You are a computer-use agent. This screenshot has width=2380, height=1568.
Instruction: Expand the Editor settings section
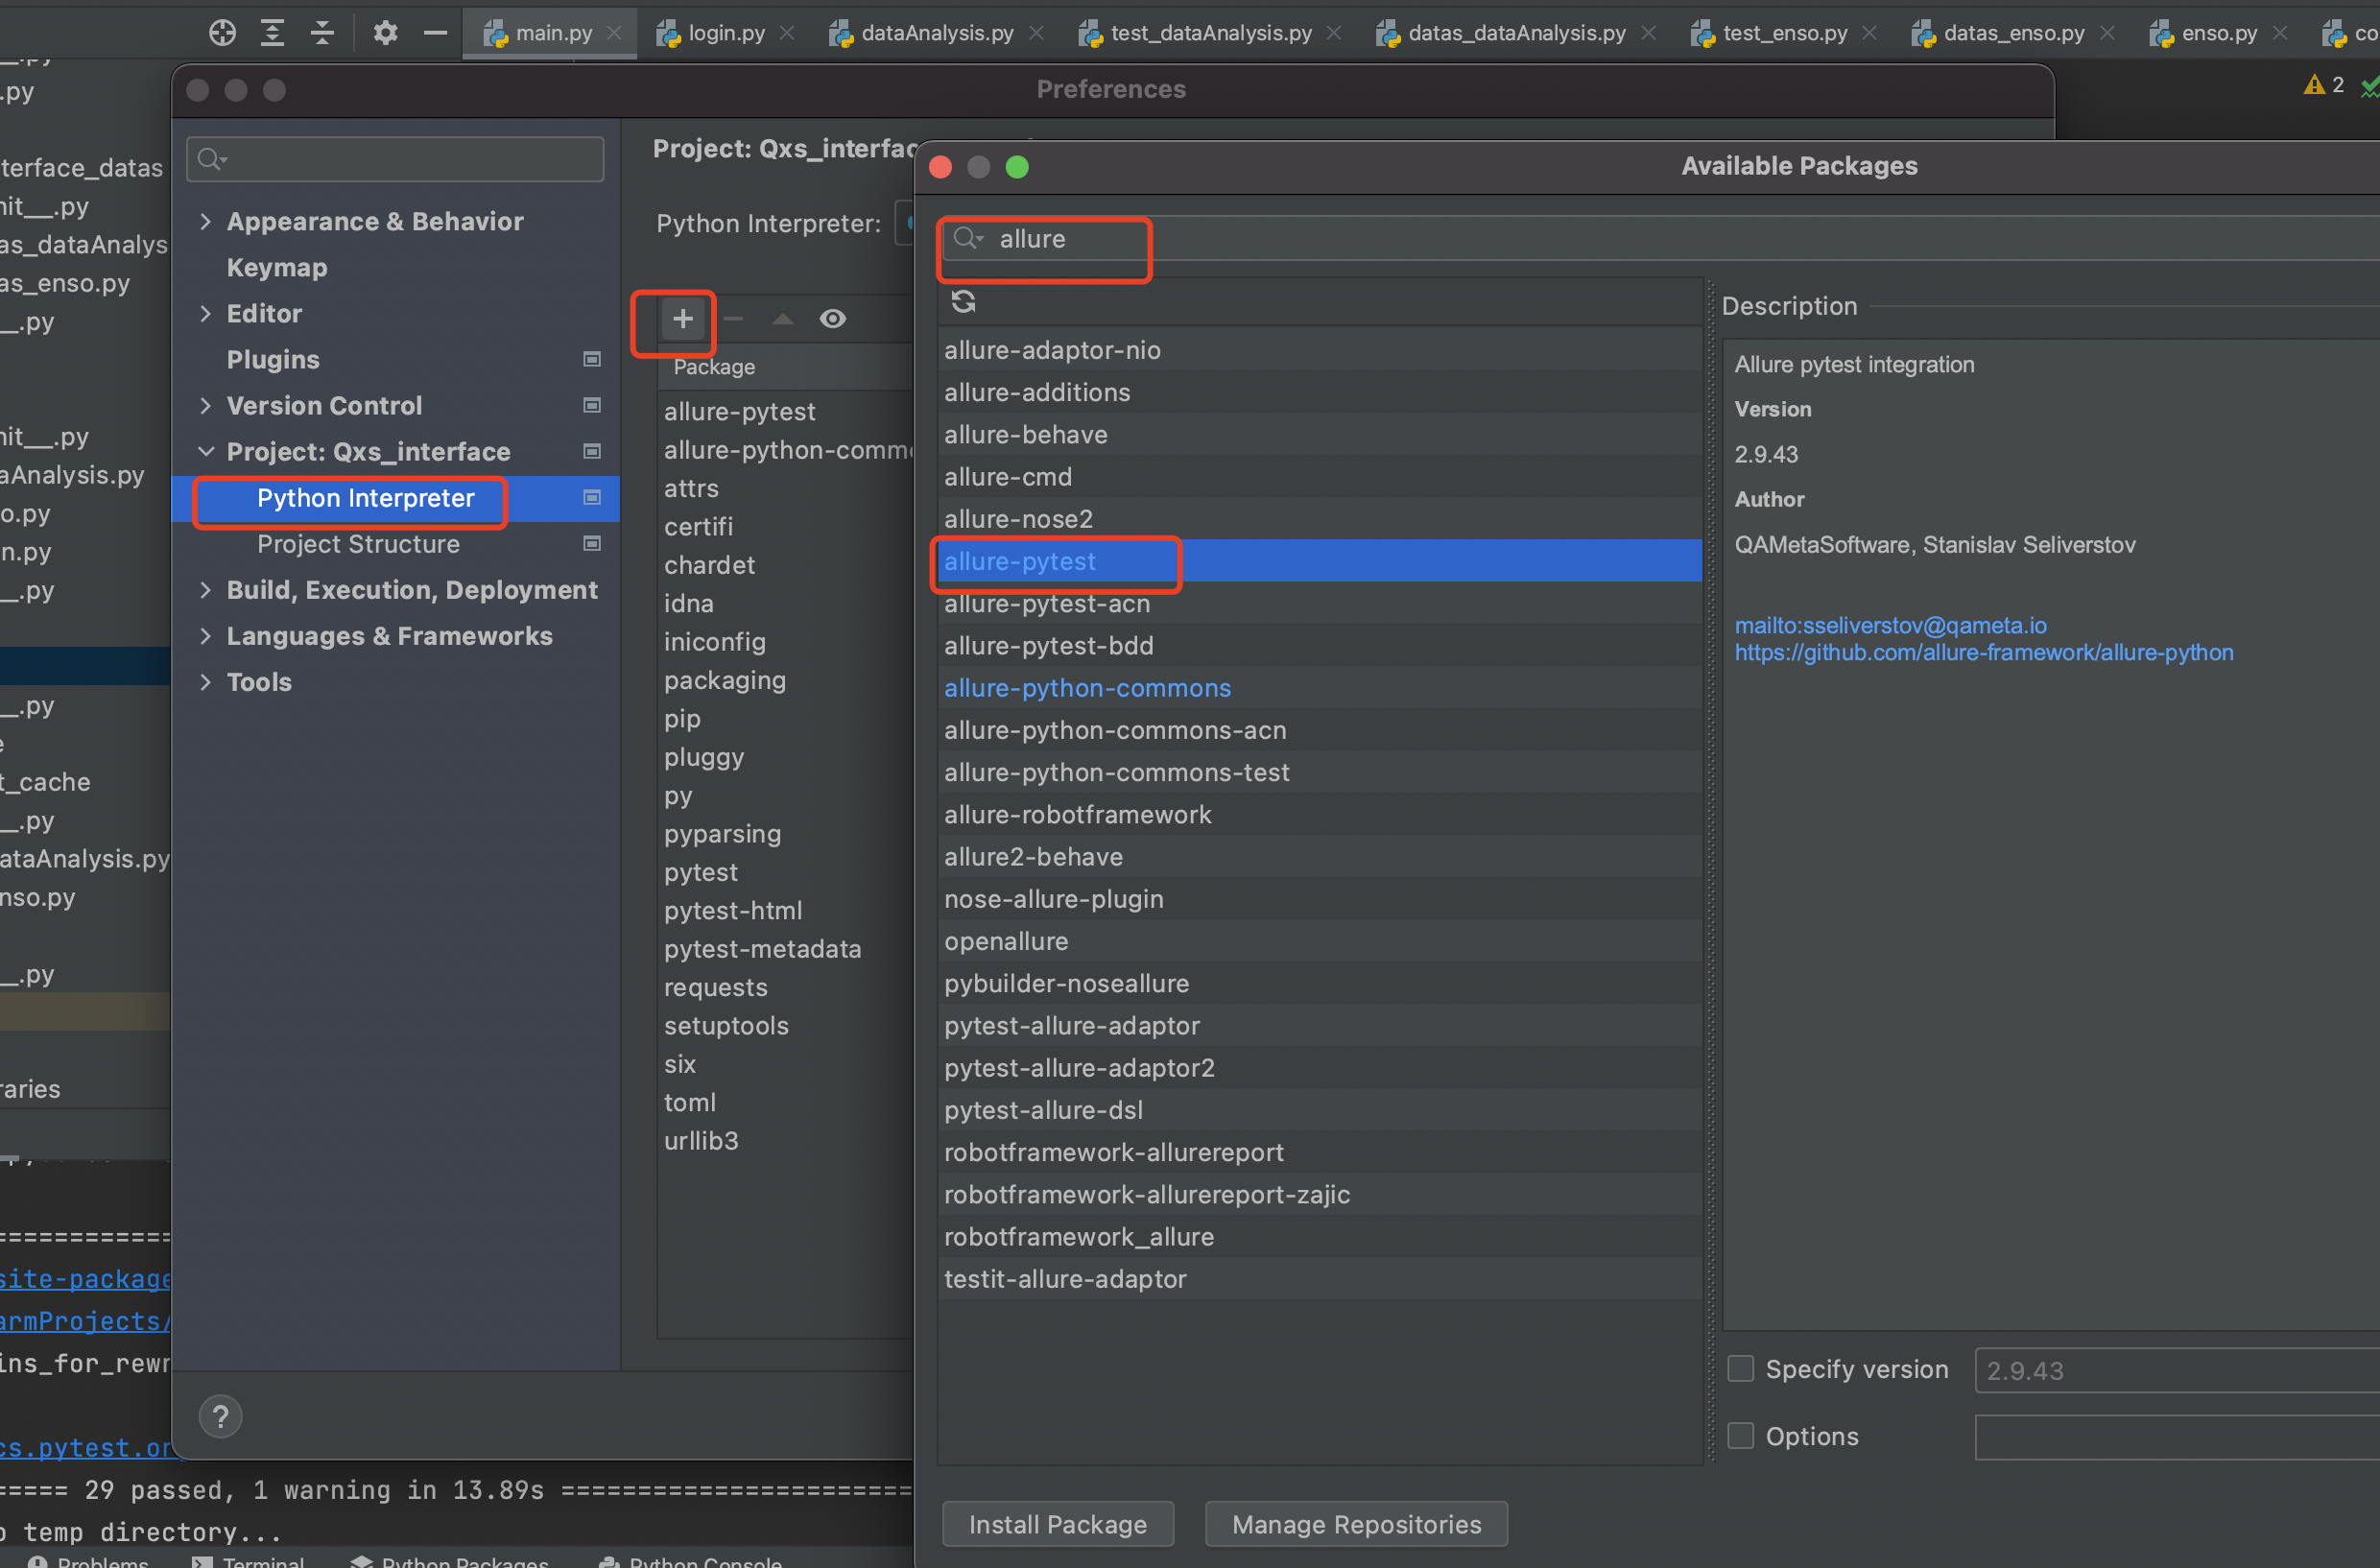[206, 313]
